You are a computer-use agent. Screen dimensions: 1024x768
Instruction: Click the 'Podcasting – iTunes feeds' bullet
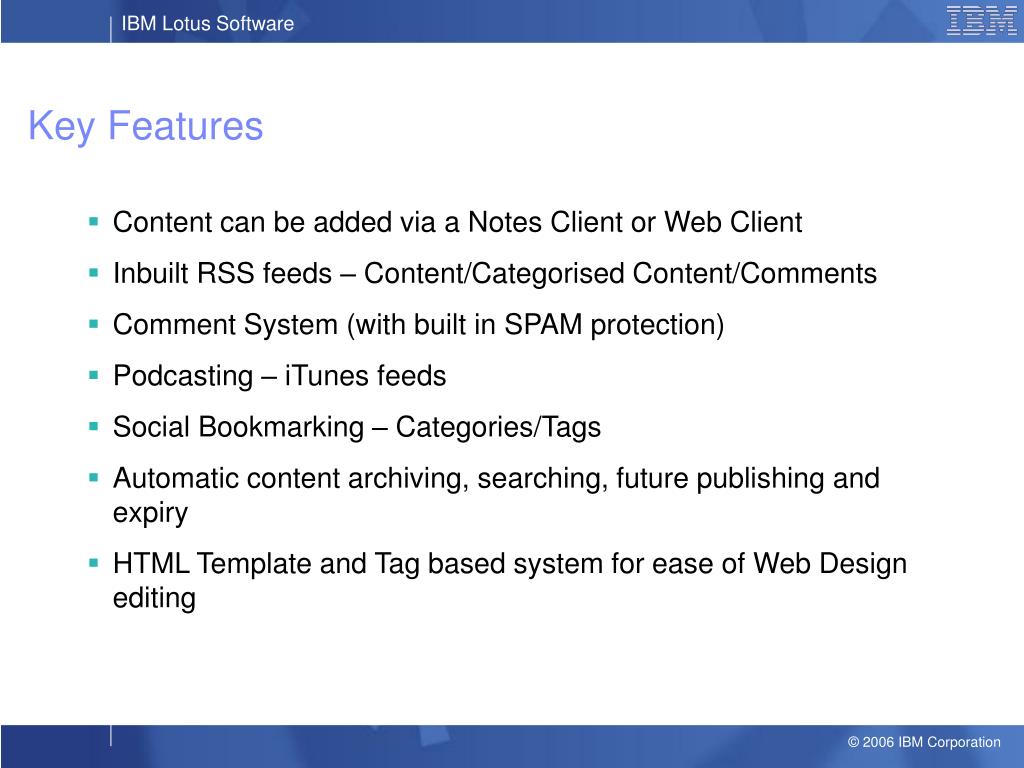coord(280,376)
